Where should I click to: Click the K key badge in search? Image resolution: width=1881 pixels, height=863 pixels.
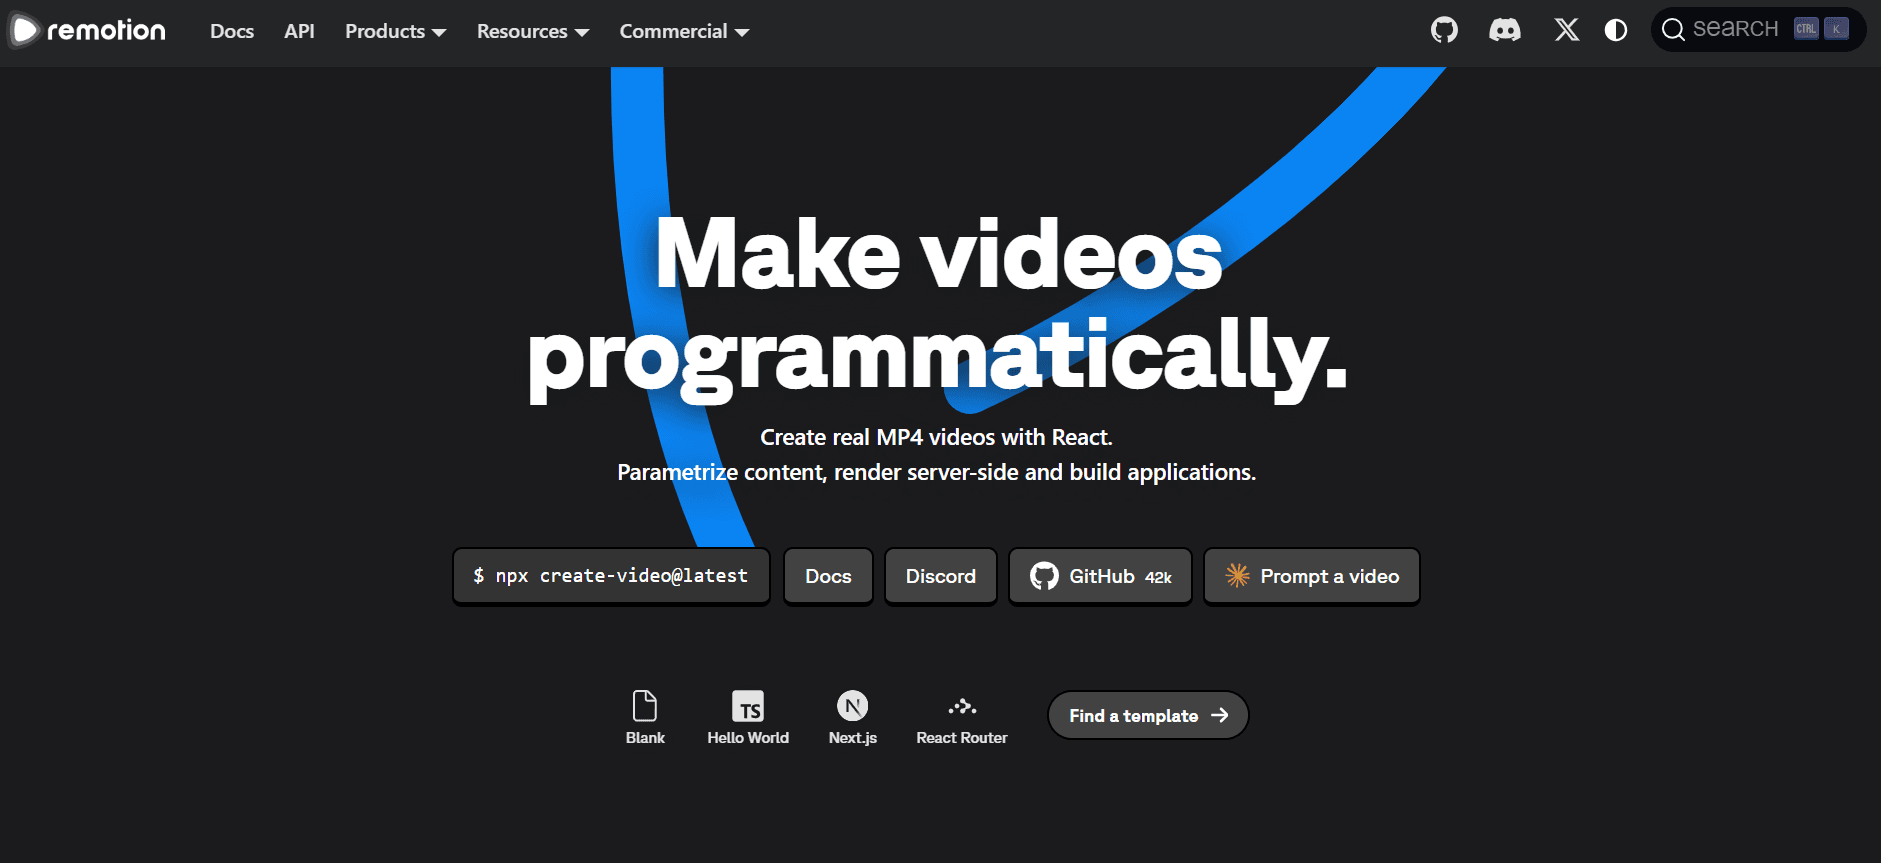1836,29
